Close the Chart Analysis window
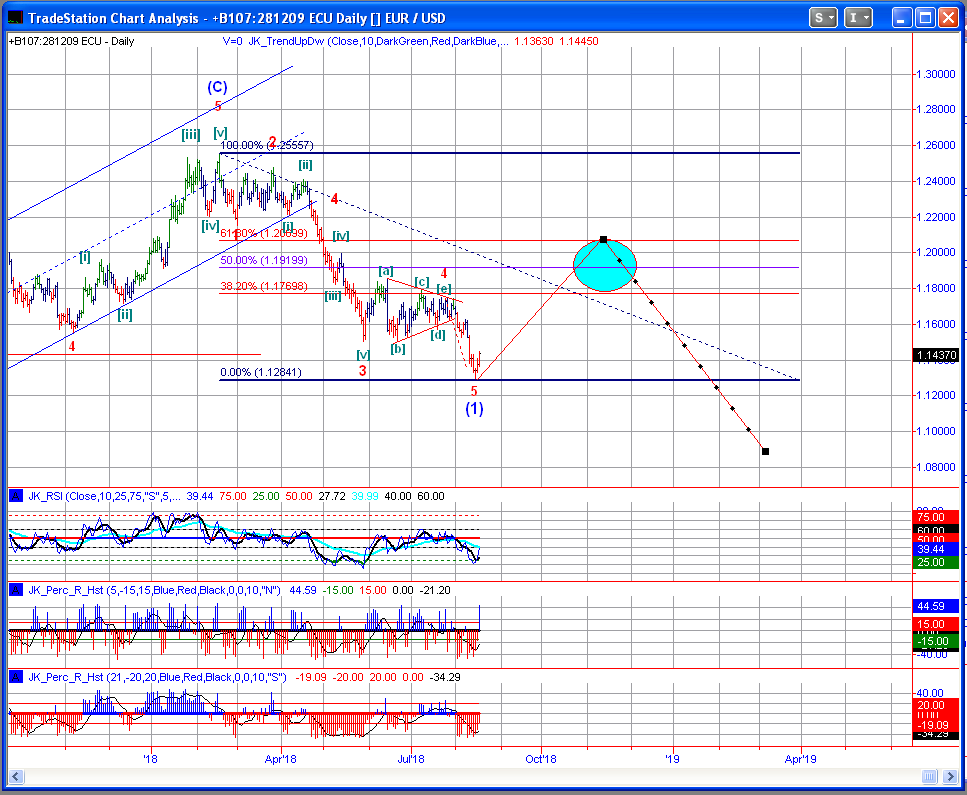The image size is (967, 795). click(948, 18)
